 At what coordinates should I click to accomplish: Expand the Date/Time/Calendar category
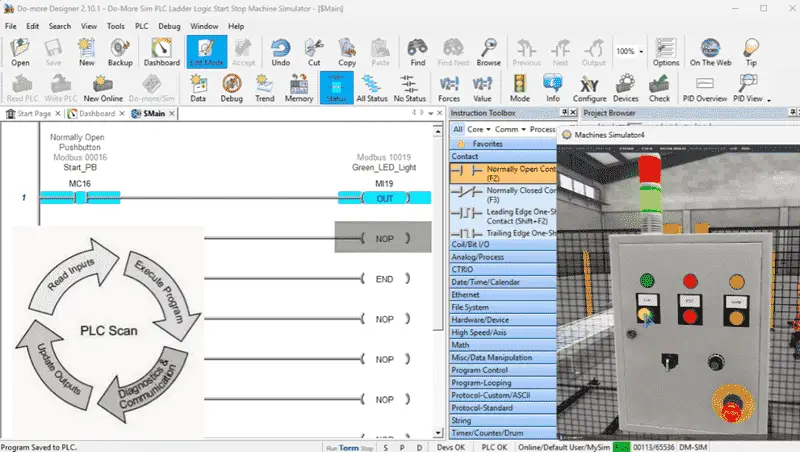pos(503,282)
